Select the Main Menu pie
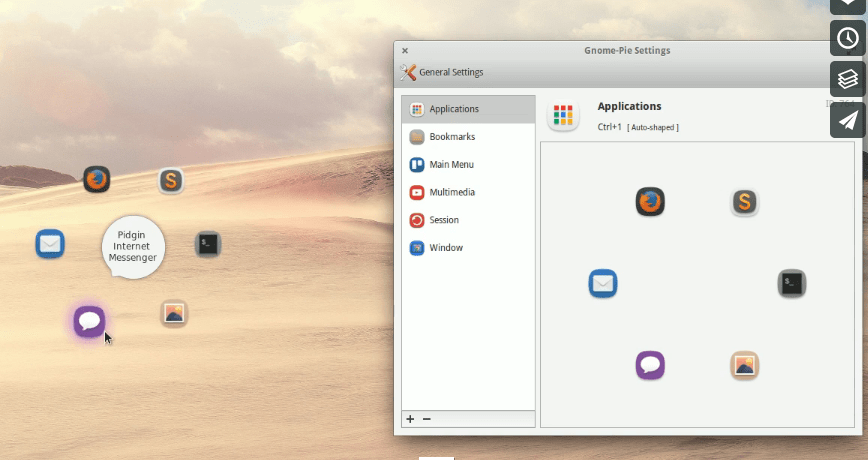The image size is (868, 460). [x=468, y=164]
